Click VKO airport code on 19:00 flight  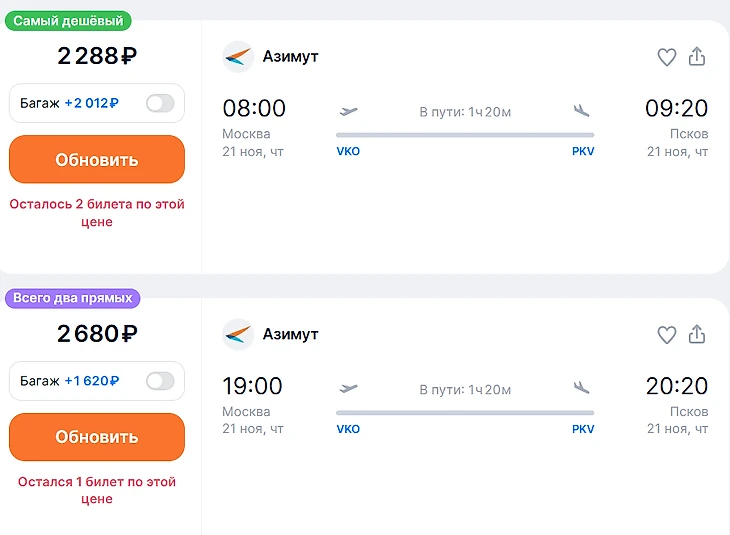348,429
